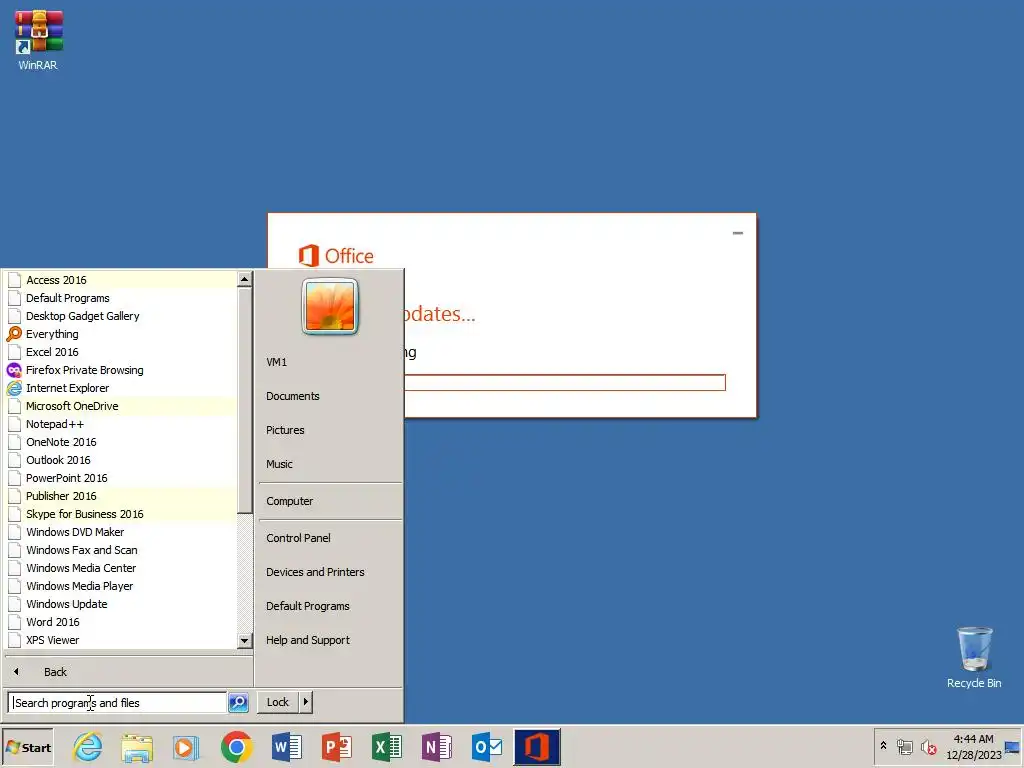Screen dimensions: 1024x768
Task: Open Help and Support
Action: (330, 640)
